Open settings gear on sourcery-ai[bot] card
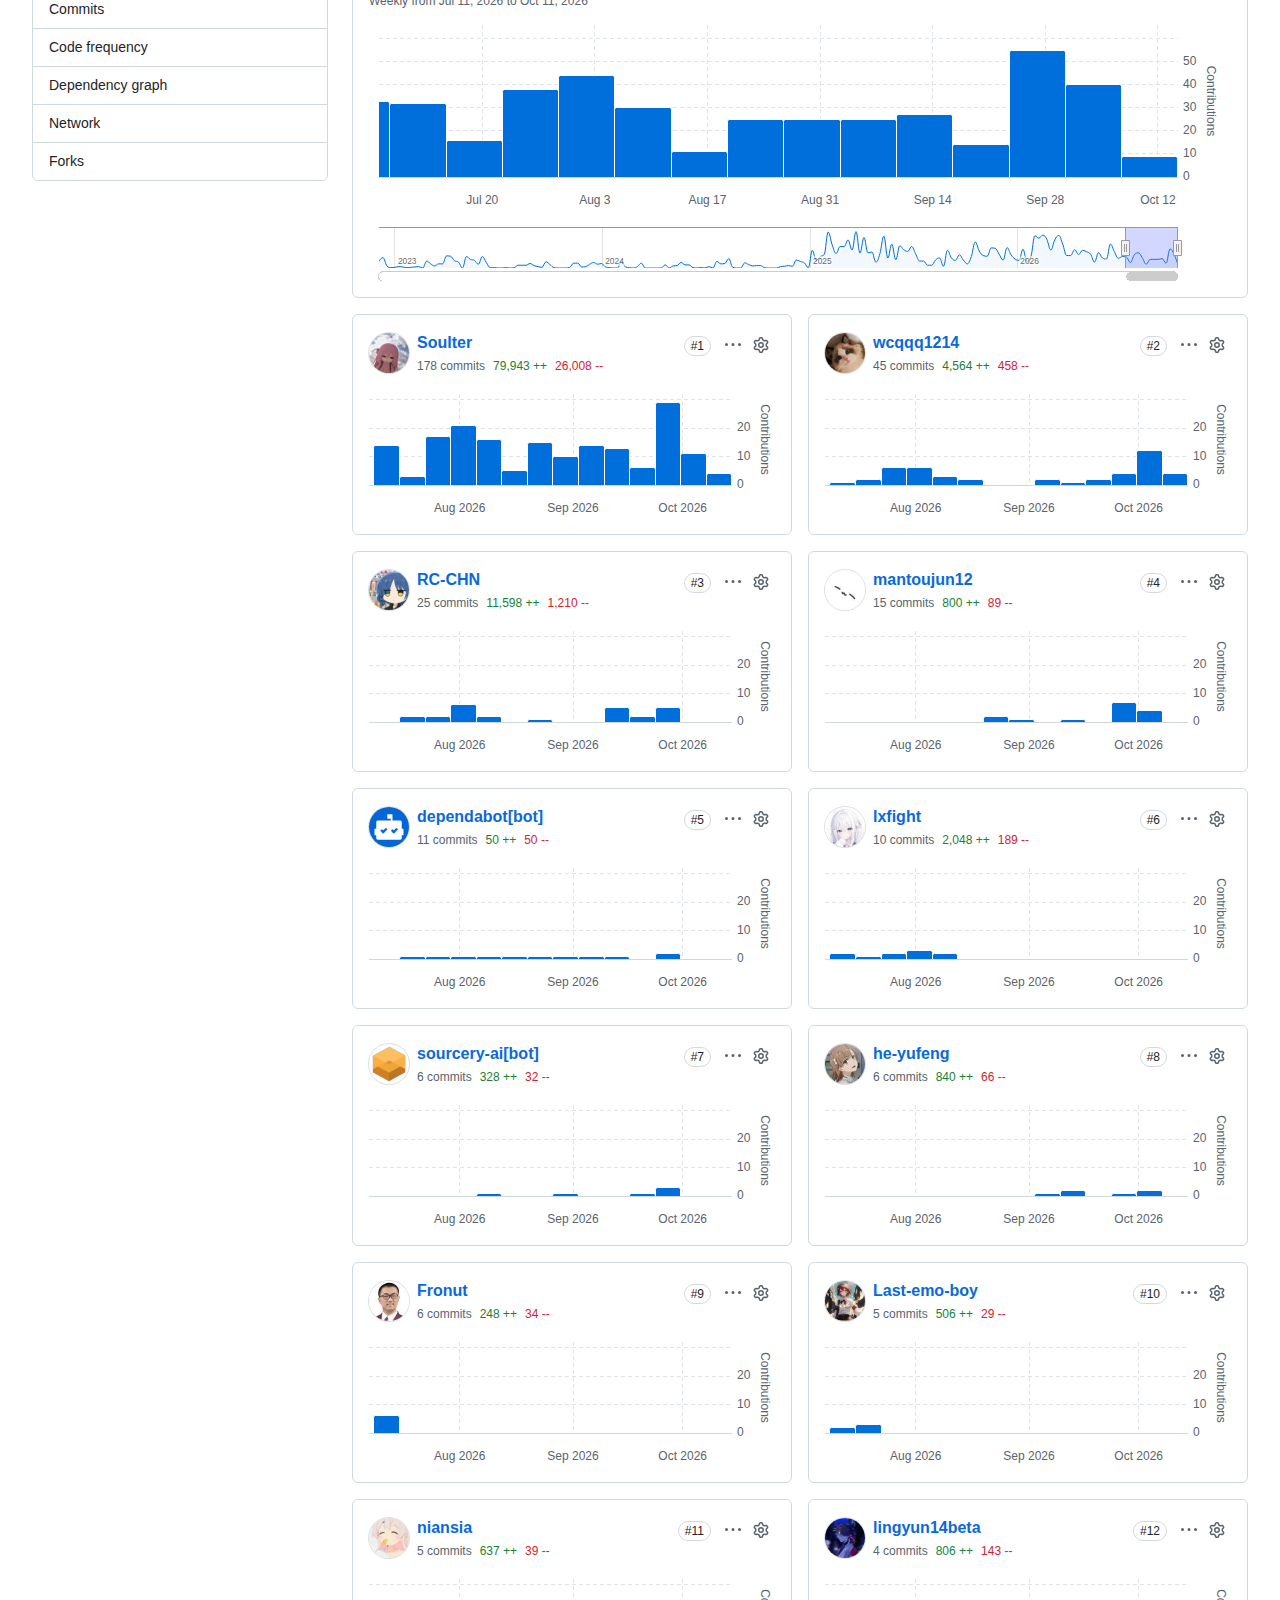 coord(761,1056)
